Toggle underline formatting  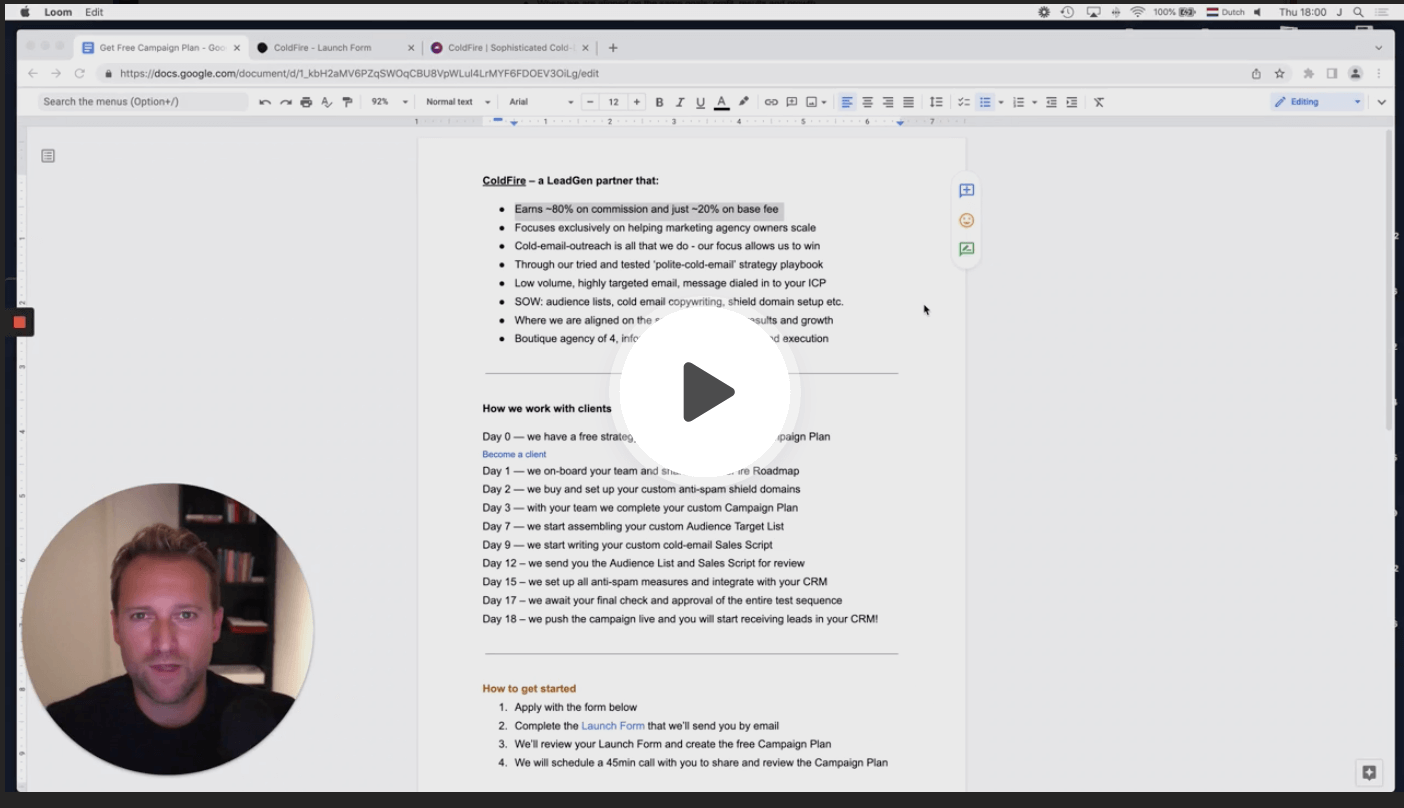(x=700, y=102)
